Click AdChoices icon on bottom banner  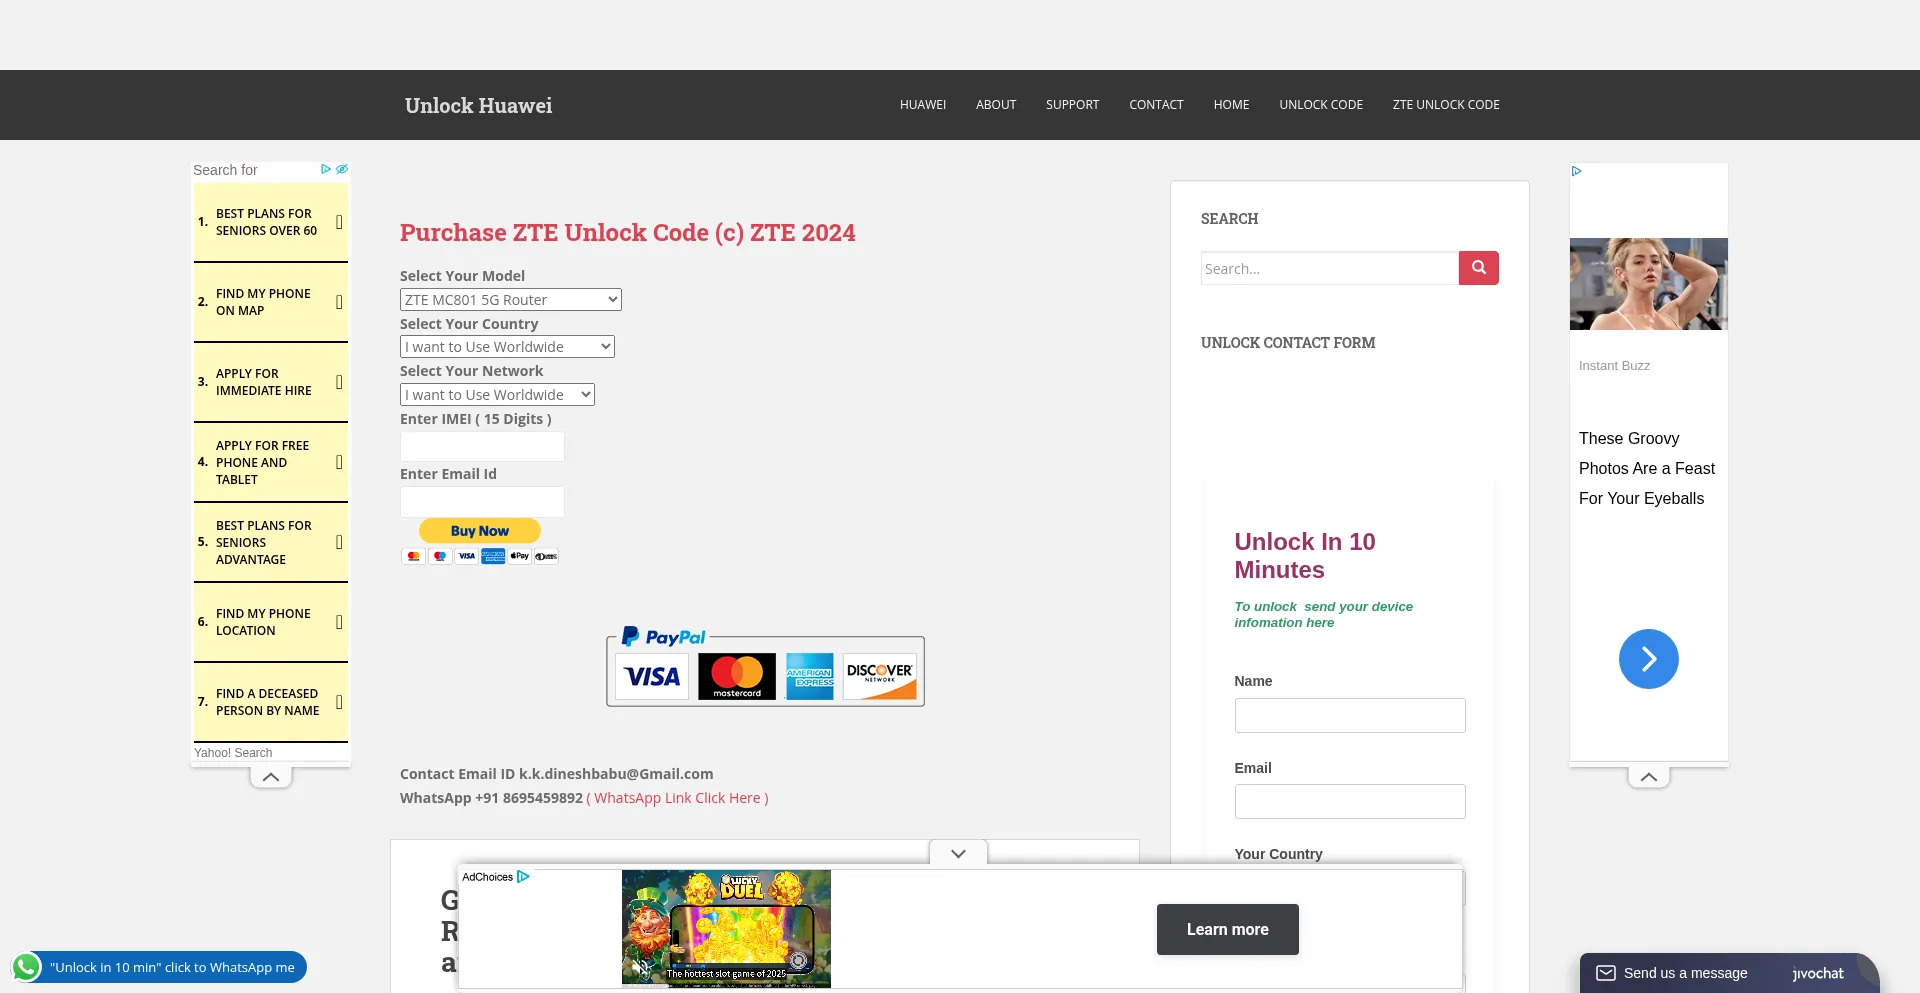point(523,877)
